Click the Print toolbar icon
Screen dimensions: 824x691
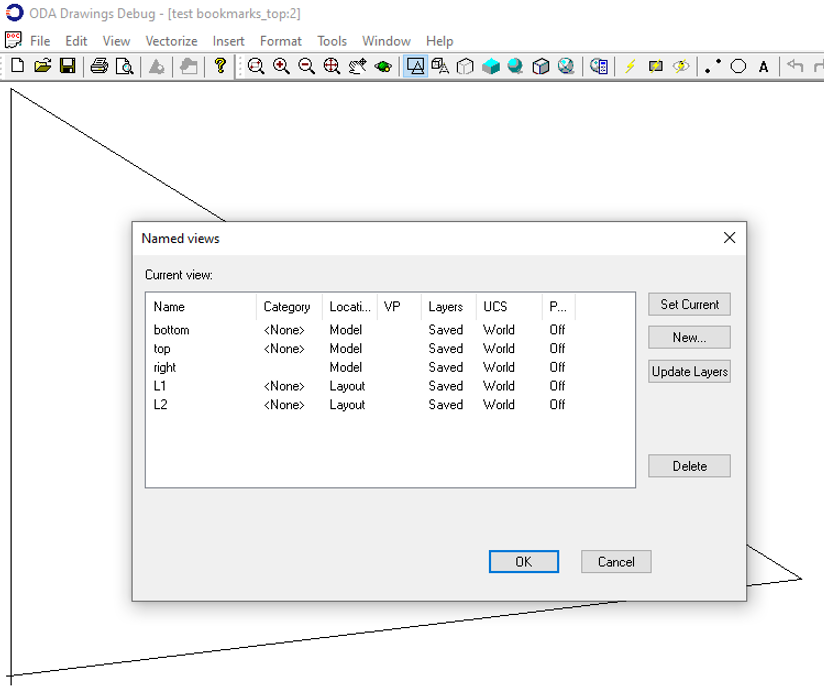100,69
